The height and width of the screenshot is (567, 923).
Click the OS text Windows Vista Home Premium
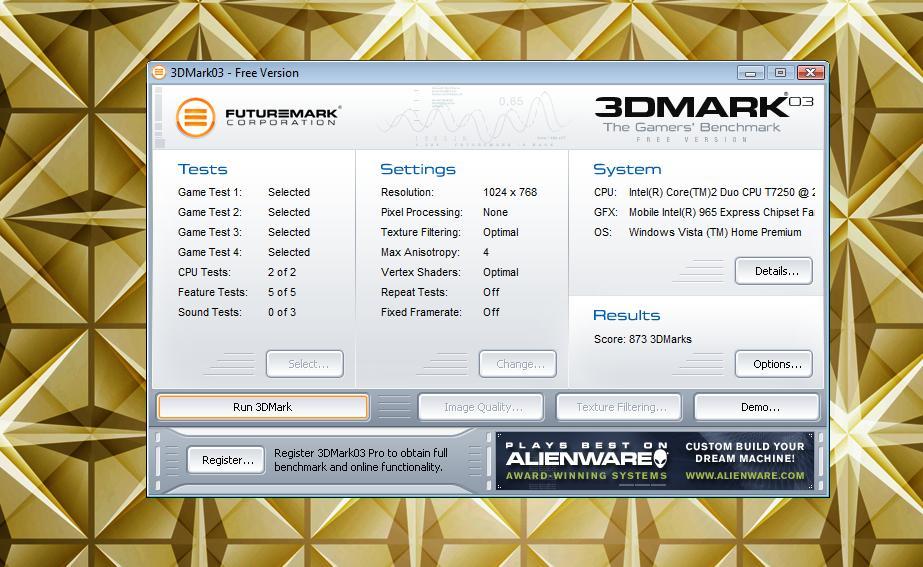[x=715, y=233]
